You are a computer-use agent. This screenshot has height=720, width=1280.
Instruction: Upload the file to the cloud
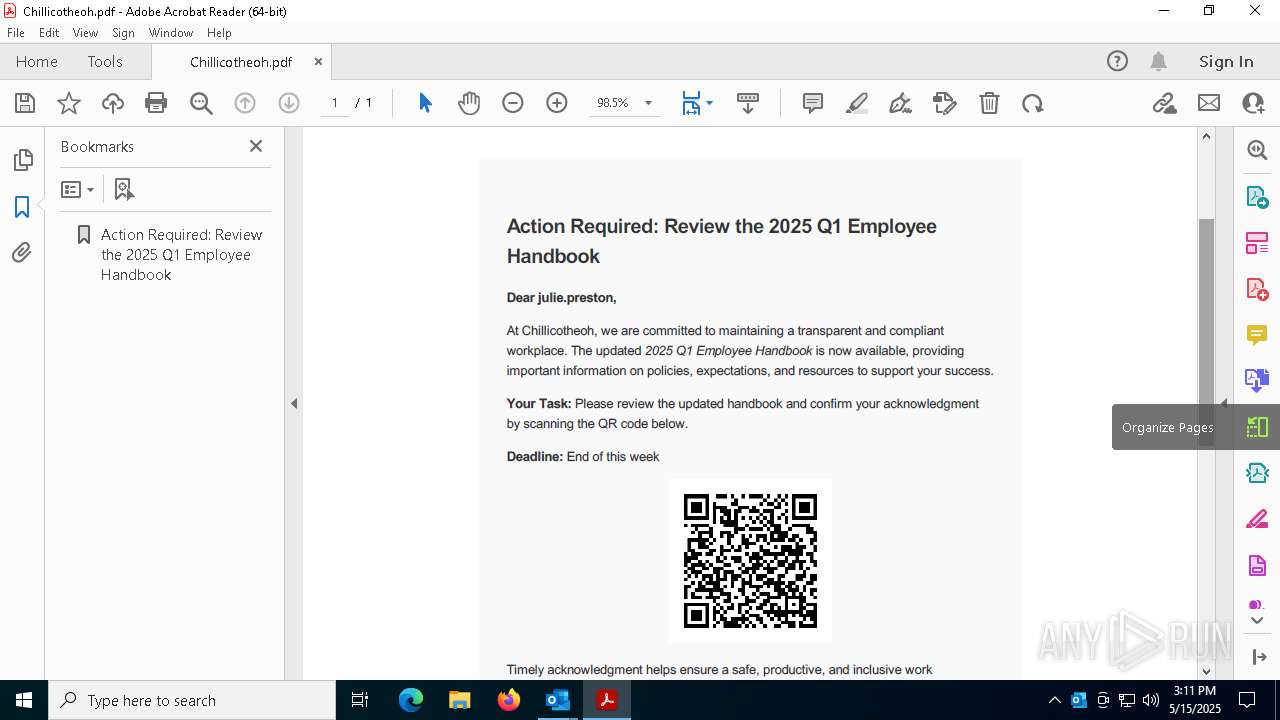tap(113, 103)
